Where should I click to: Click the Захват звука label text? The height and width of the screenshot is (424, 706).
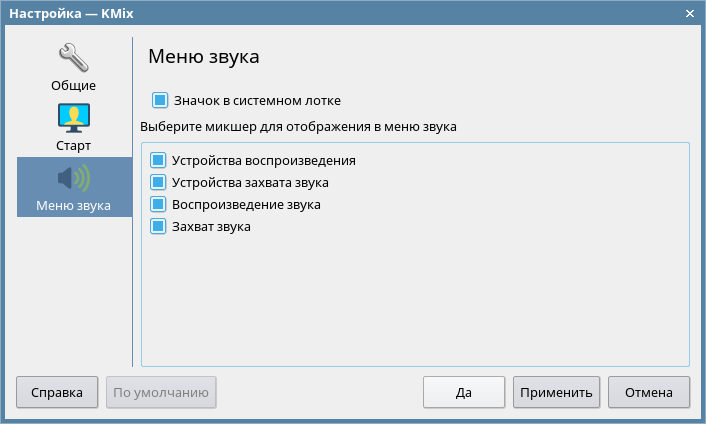(211, 226)
